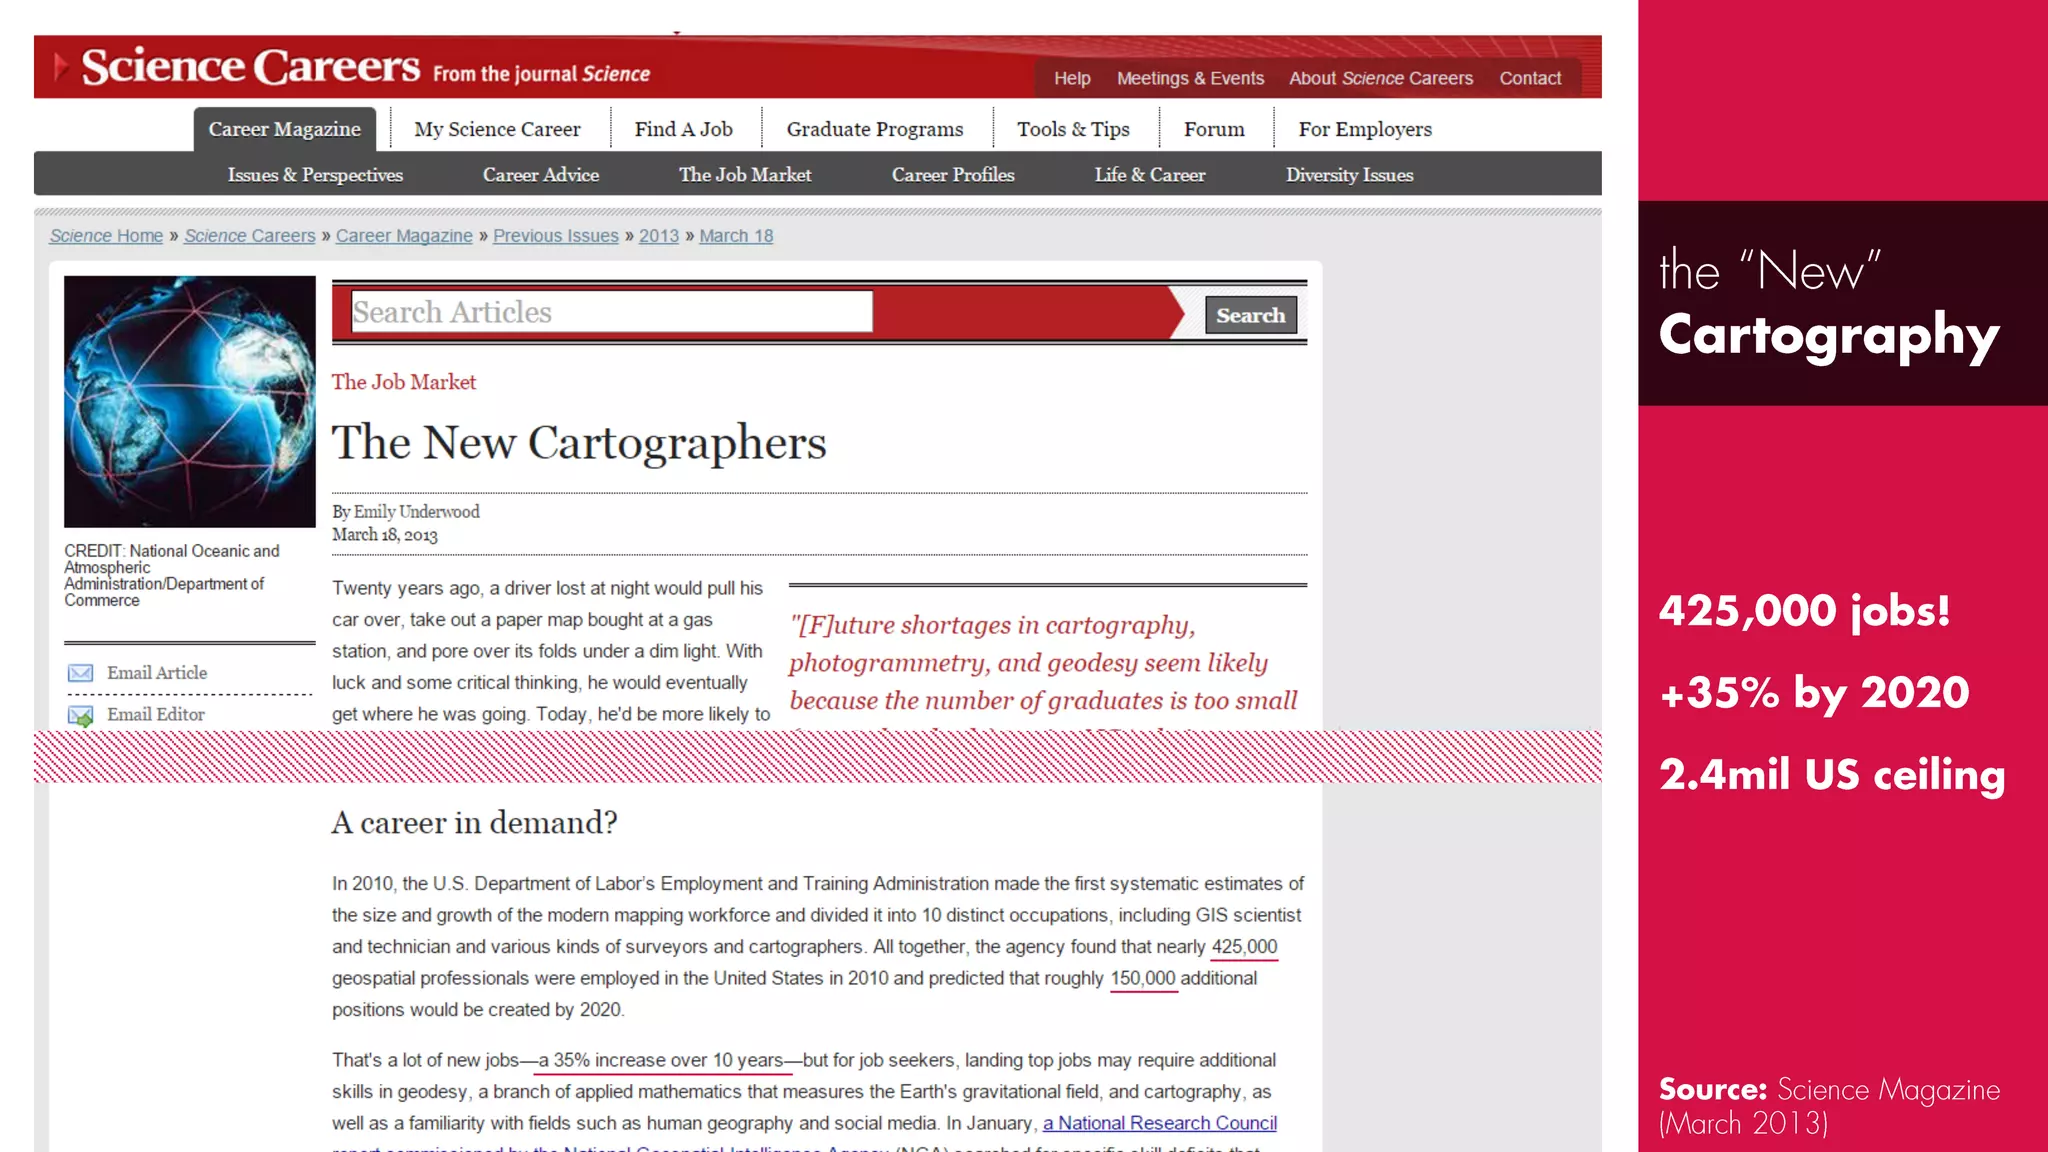Screen dimensions: 2048x1152
Task: Click the Email Article envelope icon
Action: point(80,673)
